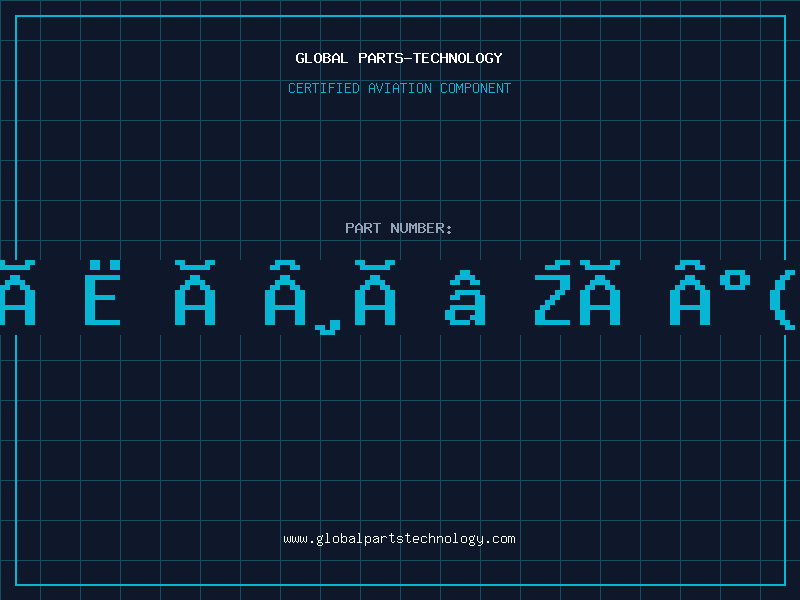Viewport: 800px width, 600px height.
Task: Click the GLOBAL PARTS-TECHNOLOGY heading
Action: pos(399,58)
